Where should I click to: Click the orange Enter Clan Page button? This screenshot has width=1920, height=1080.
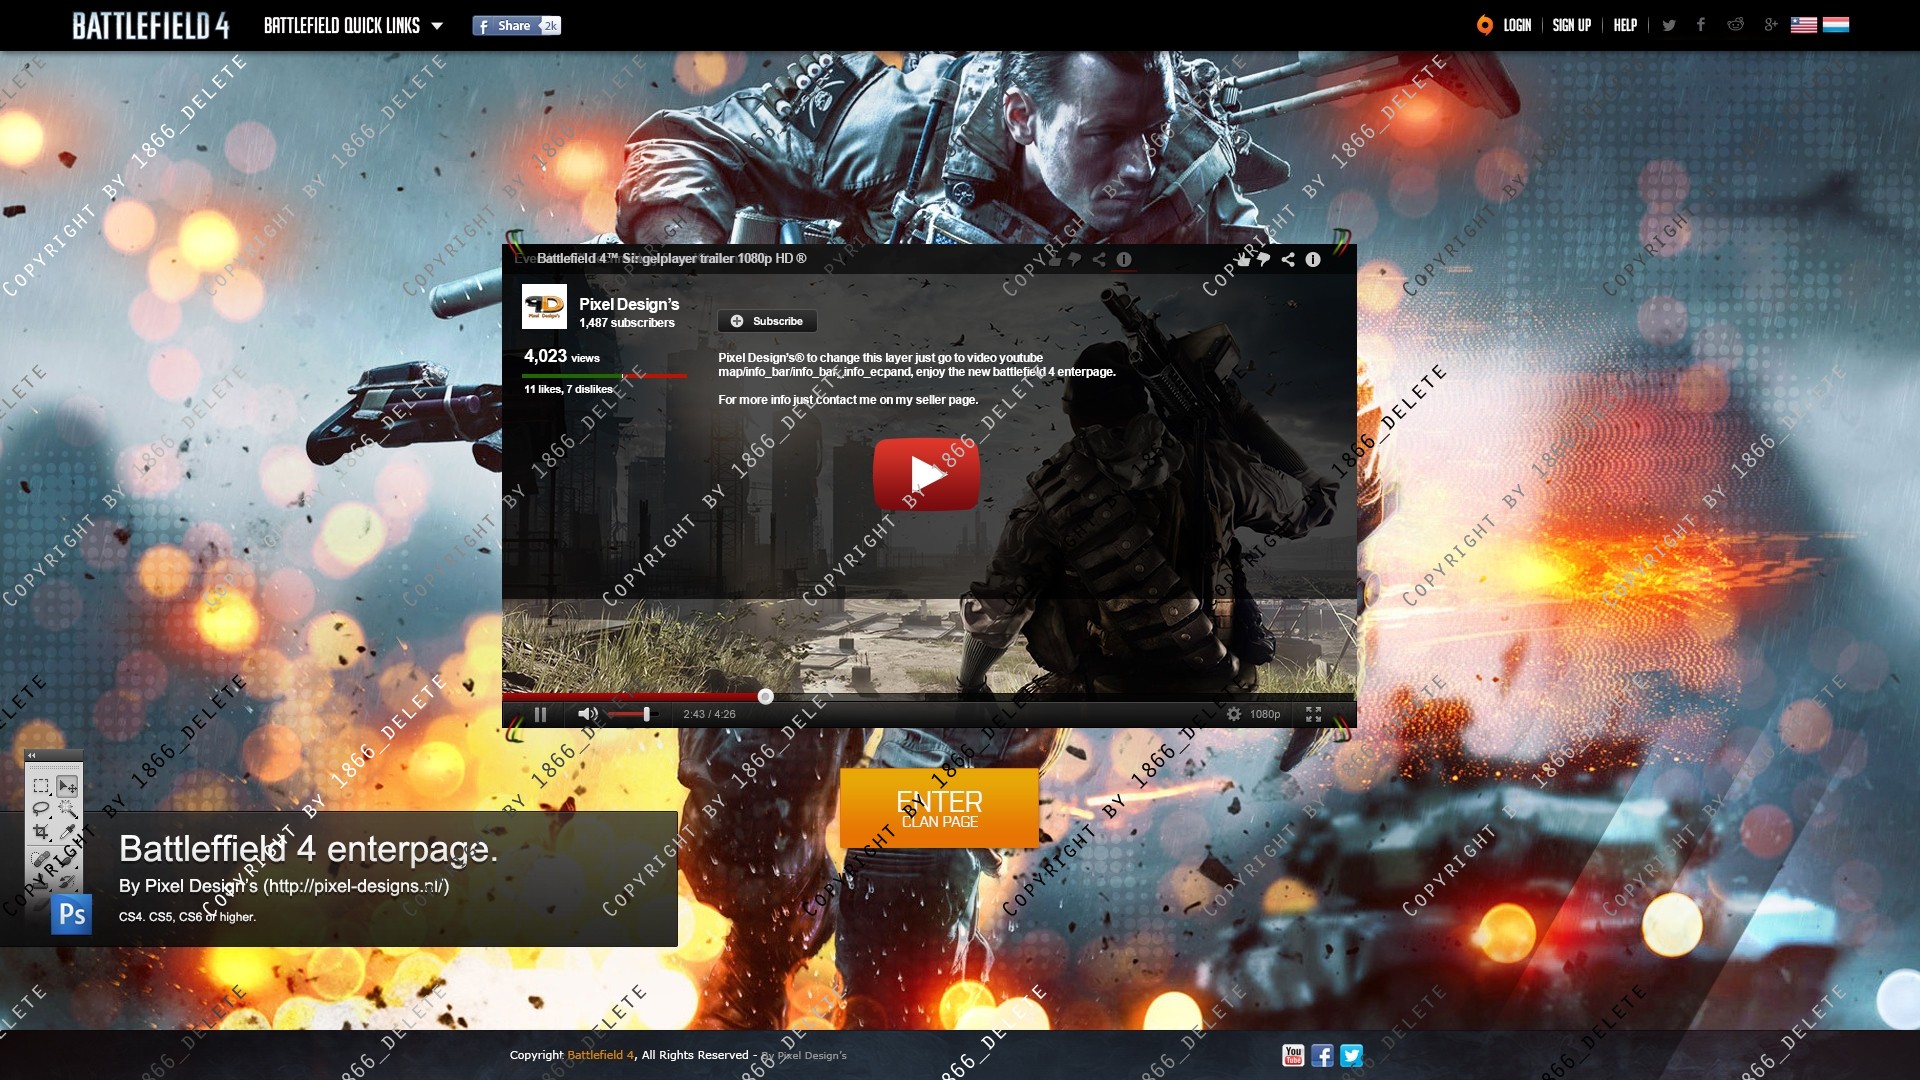pos(939,808)
